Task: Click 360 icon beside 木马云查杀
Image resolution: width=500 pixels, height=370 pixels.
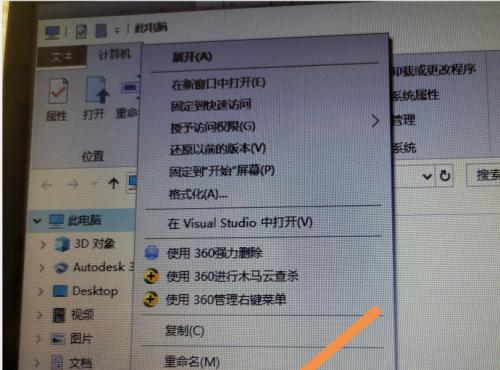Action: pyautogui.click(x=151, y=276)
